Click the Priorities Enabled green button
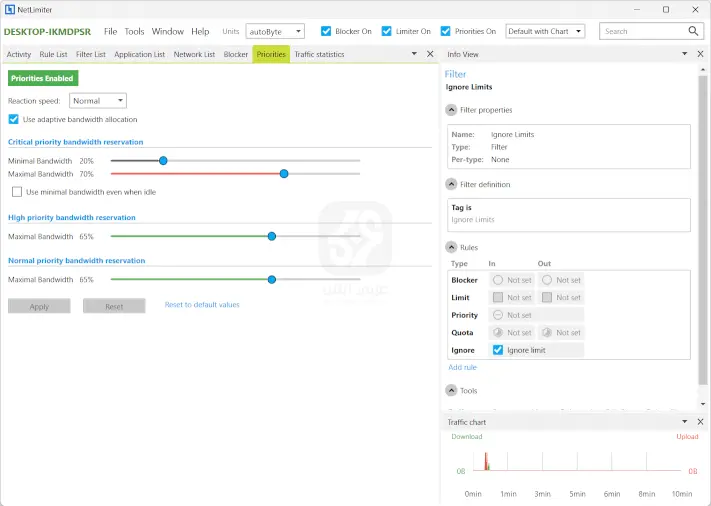 click(42, 77)
